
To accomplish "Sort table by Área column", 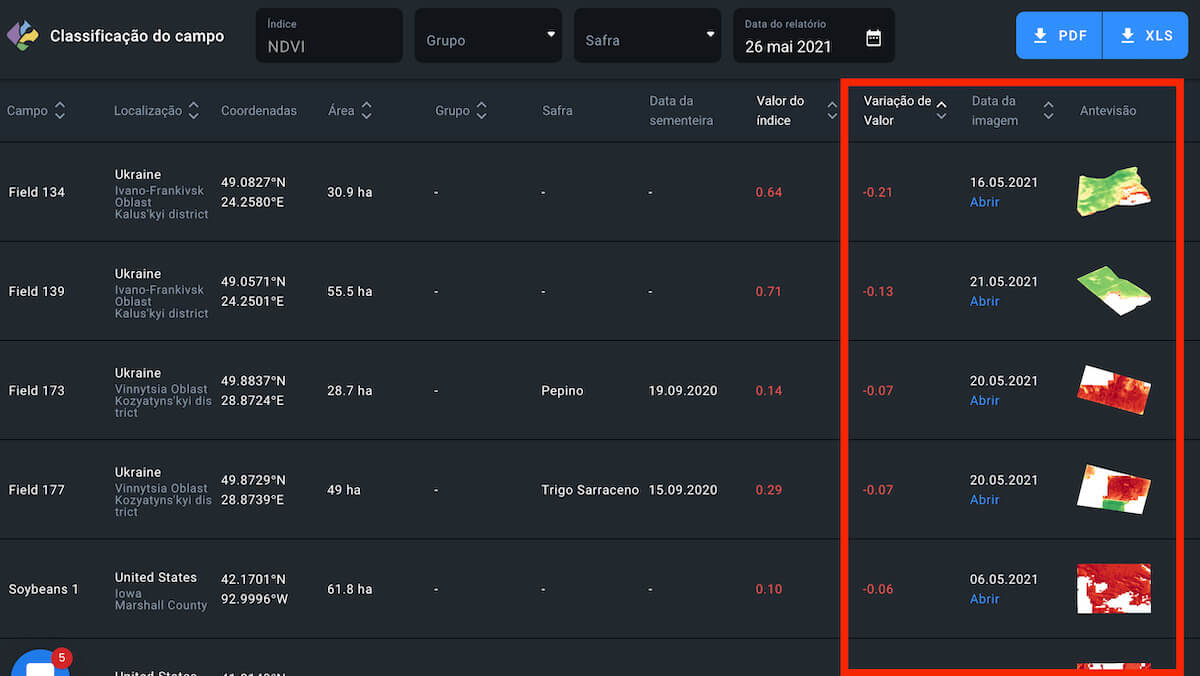I will 367,111.
